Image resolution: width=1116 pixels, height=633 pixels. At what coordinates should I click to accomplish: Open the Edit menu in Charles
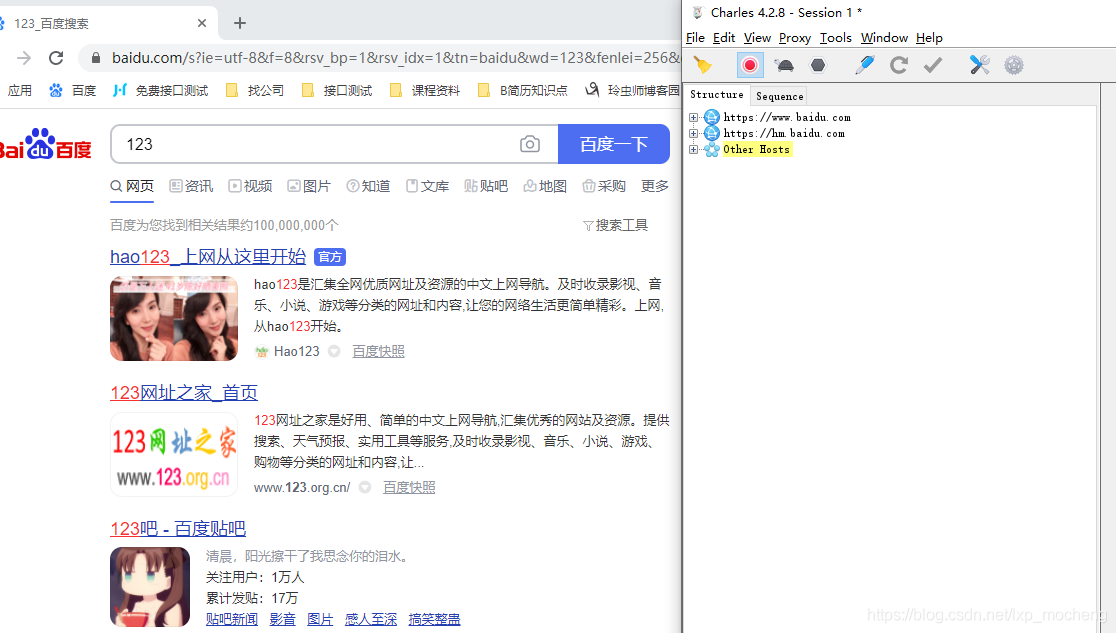click(724, 38)
